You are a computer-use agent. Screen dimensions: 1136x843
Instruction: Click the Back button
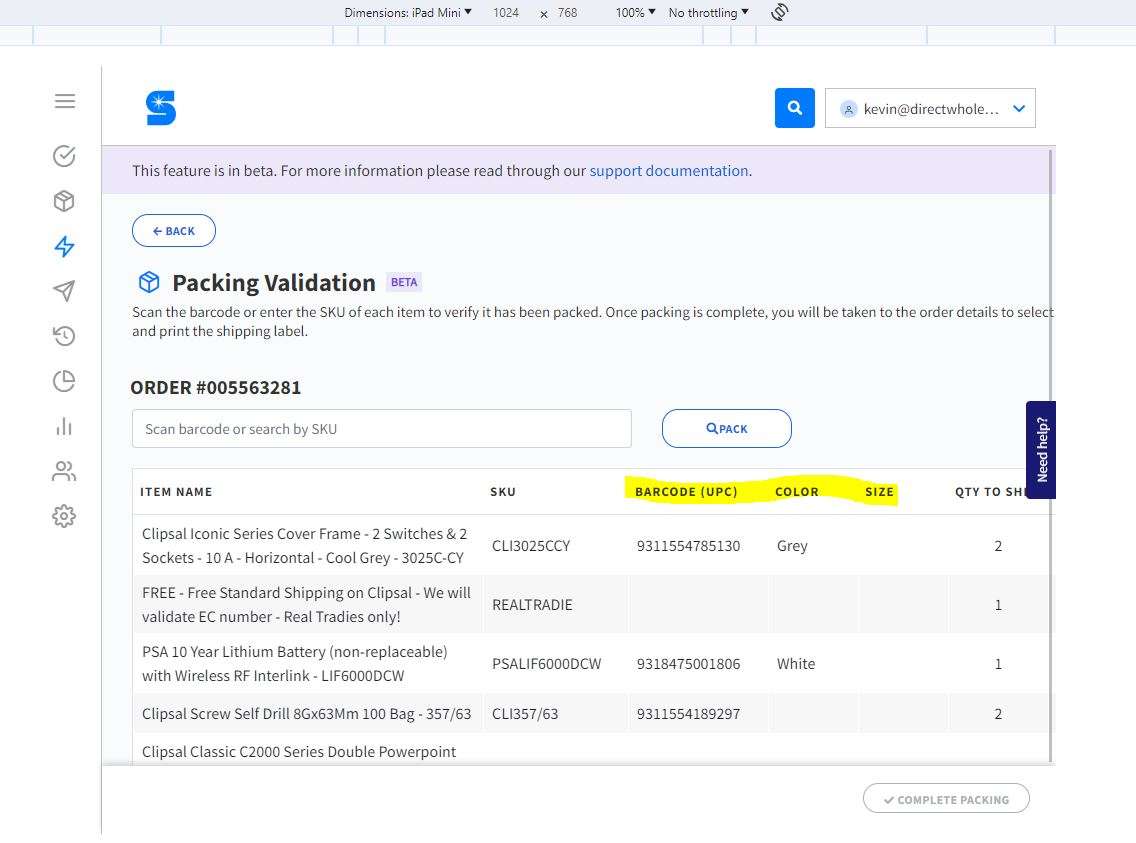click(x=174, y=230)
